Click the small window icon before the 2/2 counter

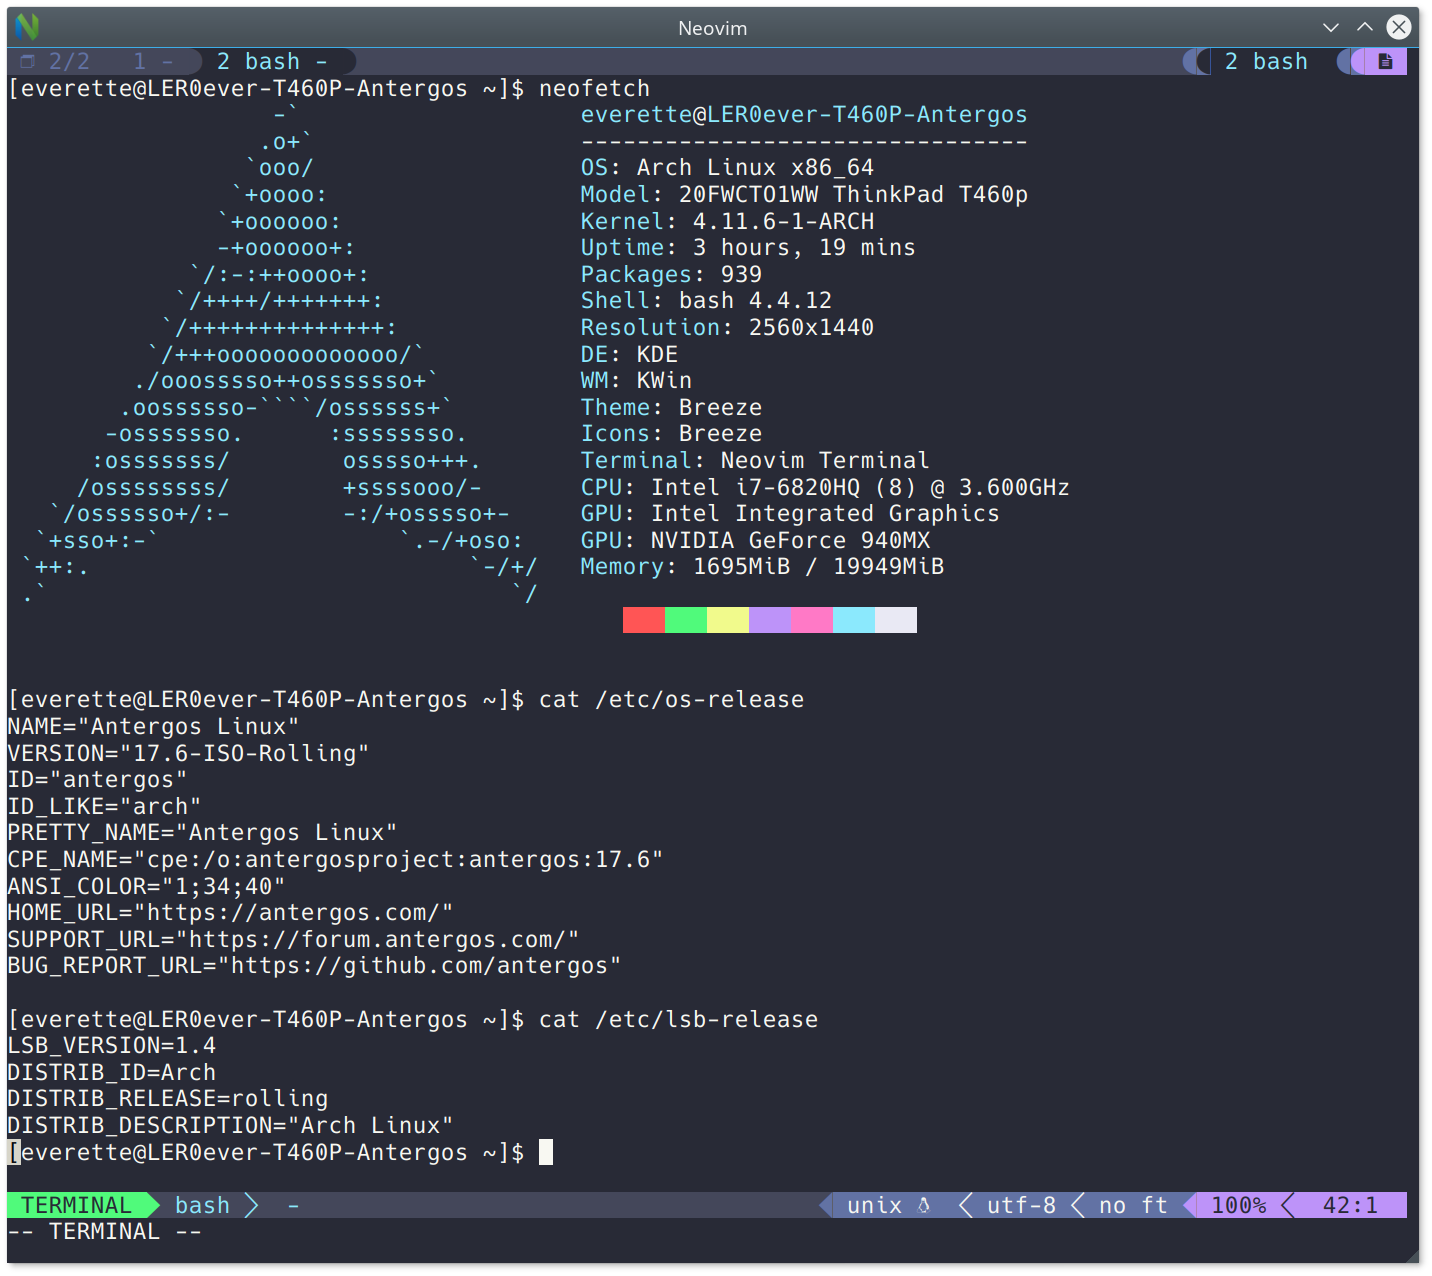click(27, 61)
